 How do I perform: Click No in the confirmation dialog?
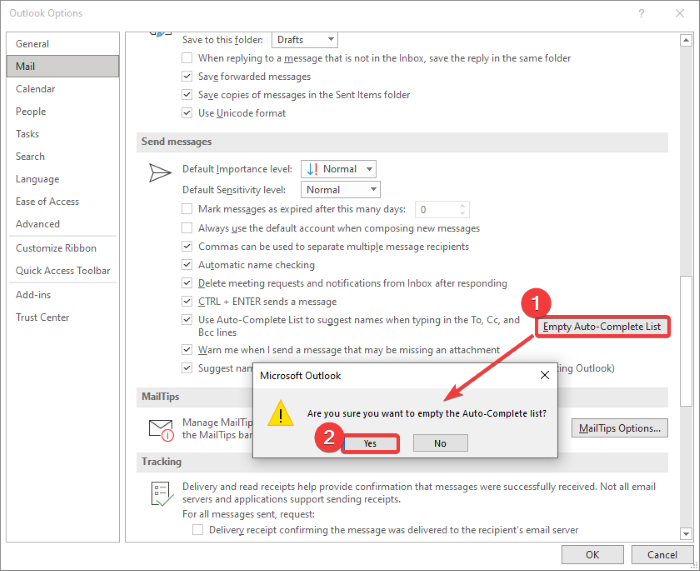[x=440, y=443]
